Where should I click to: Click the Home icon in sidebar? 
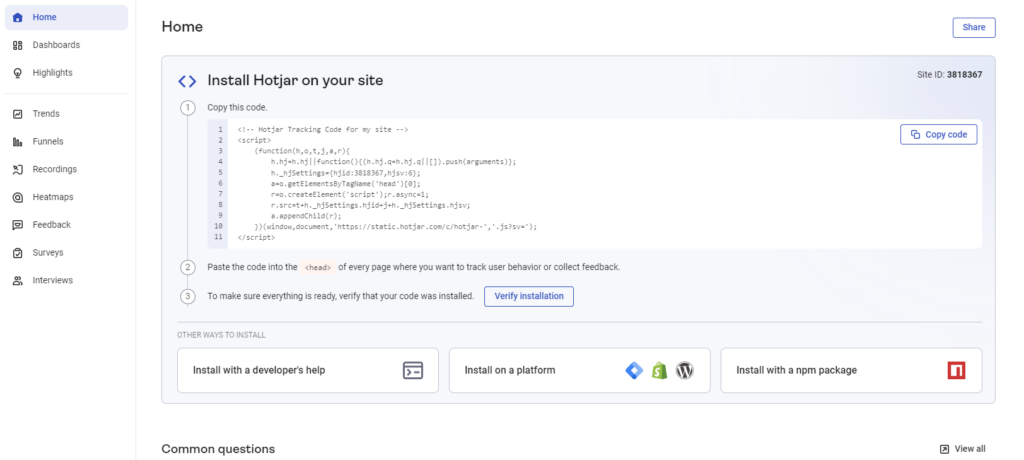click(x=18, y=18)
